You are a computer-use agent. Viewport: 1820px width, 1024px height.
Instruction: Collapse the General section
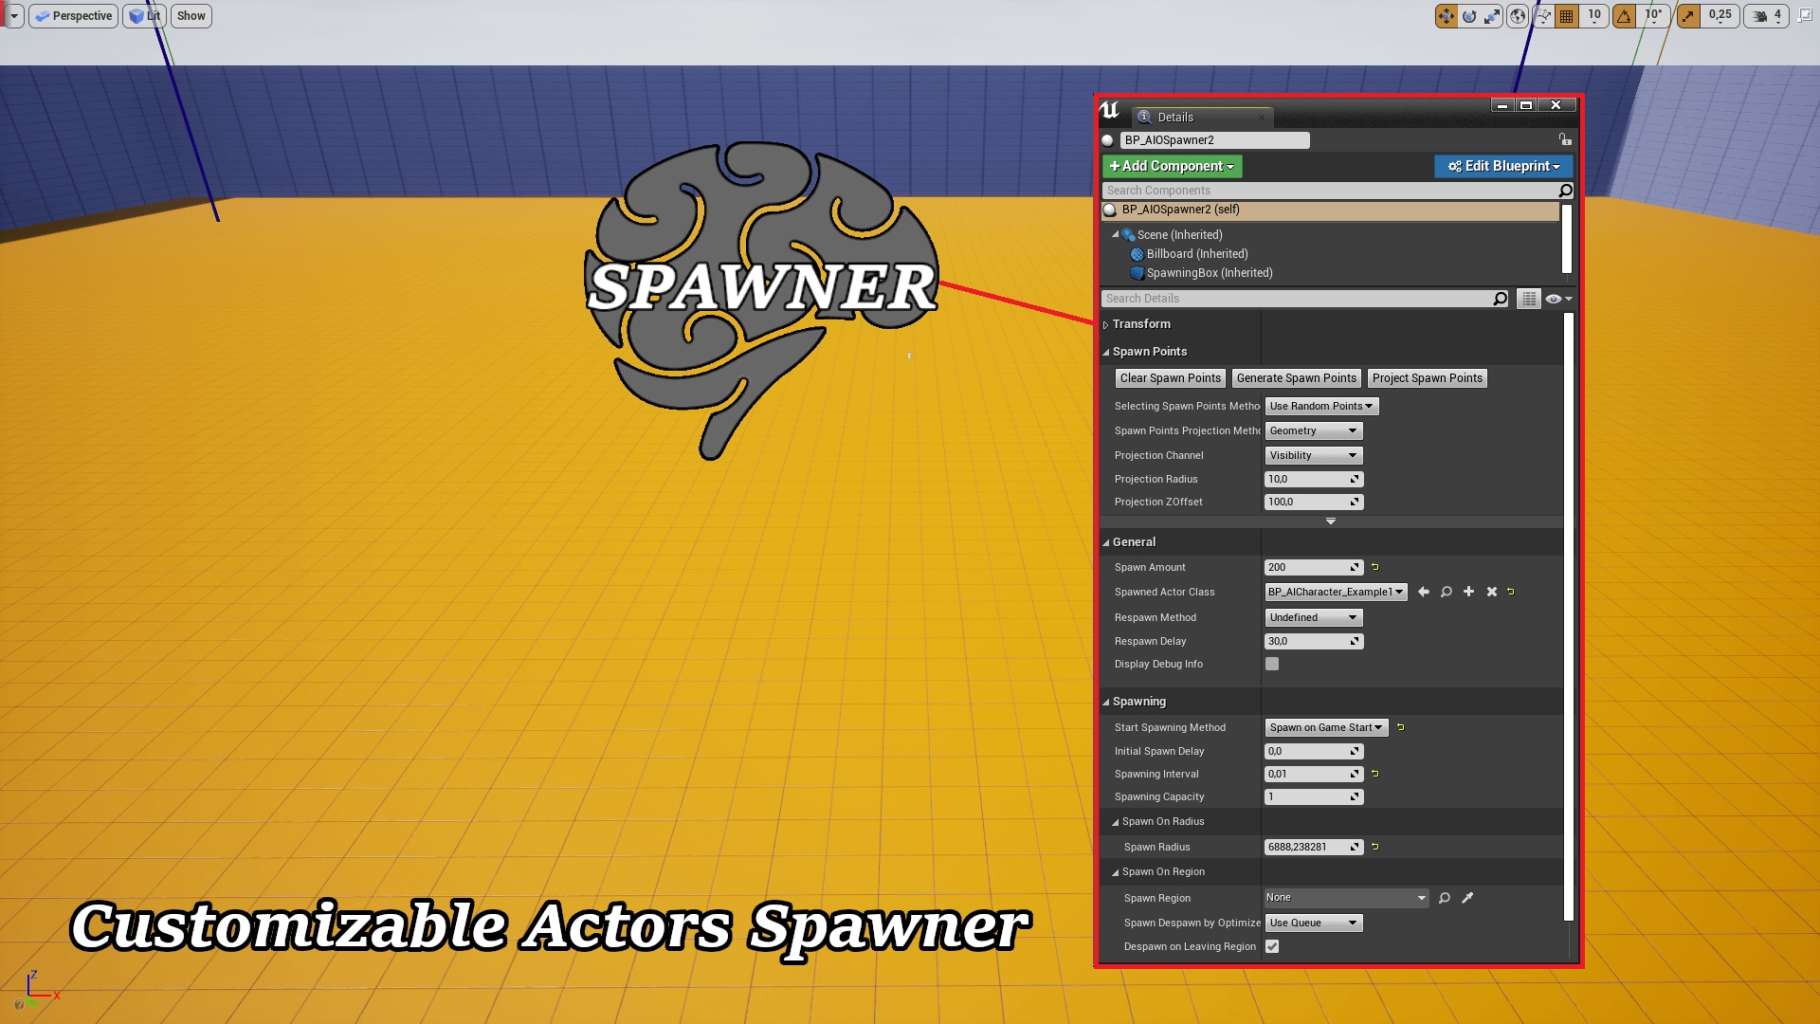click(1106, 542)
